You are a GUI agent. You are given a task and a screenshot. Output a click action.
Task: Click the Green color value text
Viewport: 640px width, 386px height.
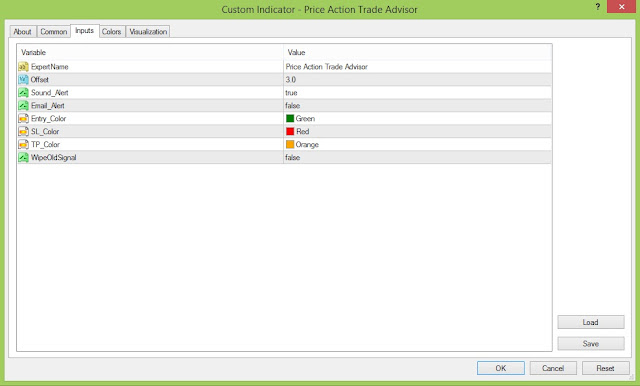click(x=305, y=119)
